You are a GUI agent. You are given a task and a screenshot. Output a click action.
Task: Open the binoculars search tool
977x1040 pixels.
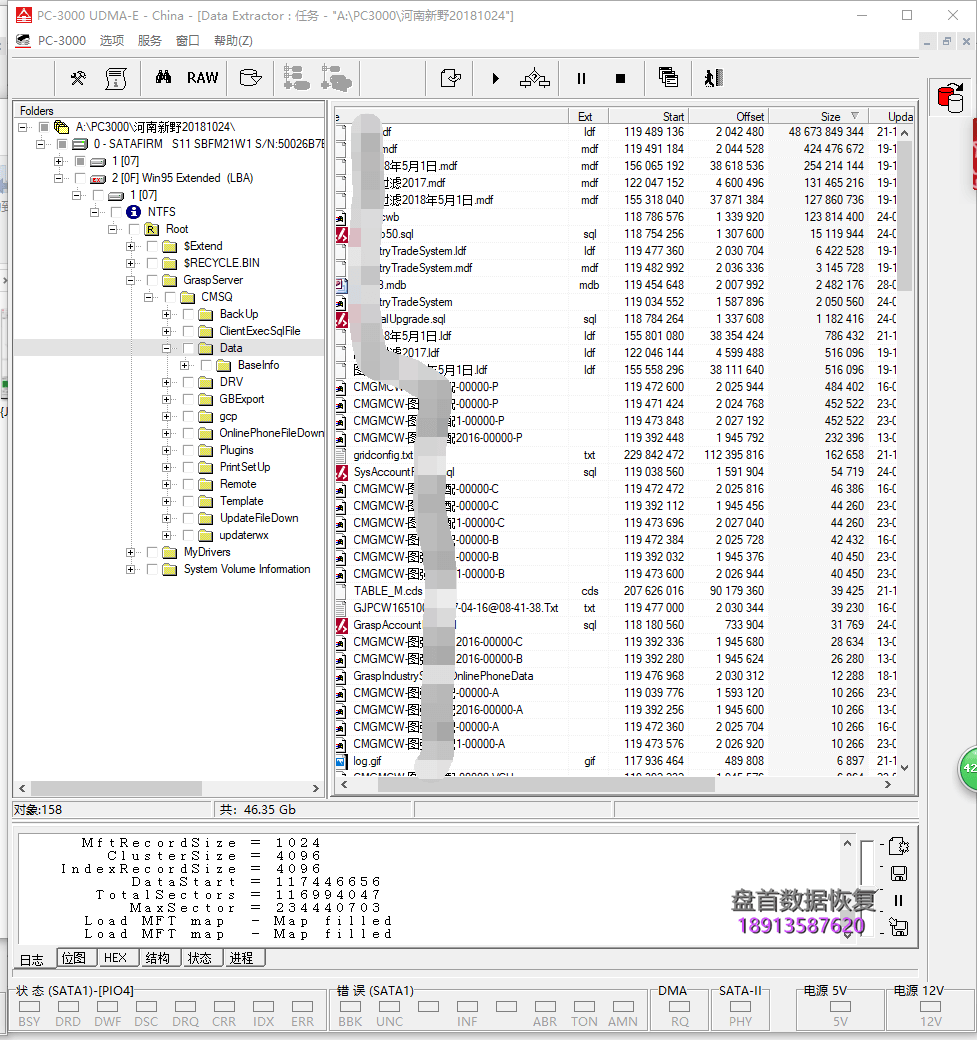point(163,78)
